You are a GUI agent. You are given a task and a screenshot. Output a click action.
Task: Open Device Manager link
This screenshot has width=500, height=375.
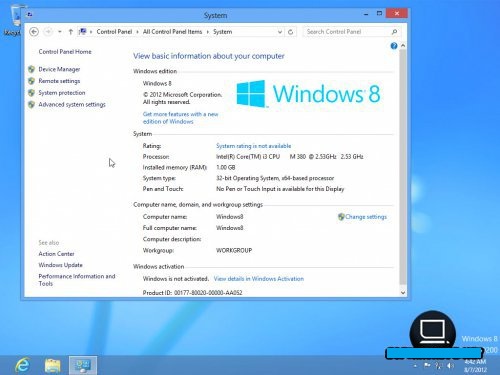59,69
